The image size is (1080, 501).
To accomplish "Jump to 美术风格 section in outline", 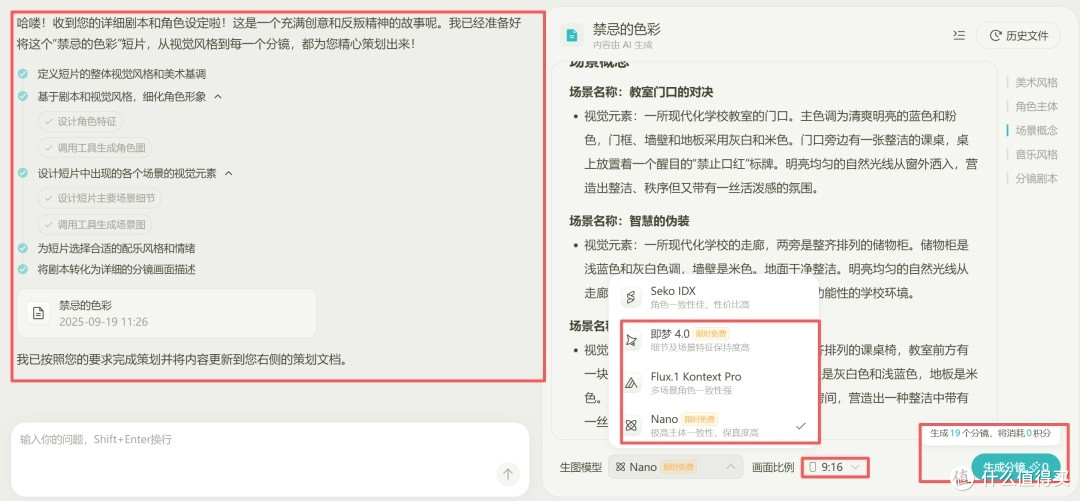I will pyautogui.click(x=1037, y=83).
